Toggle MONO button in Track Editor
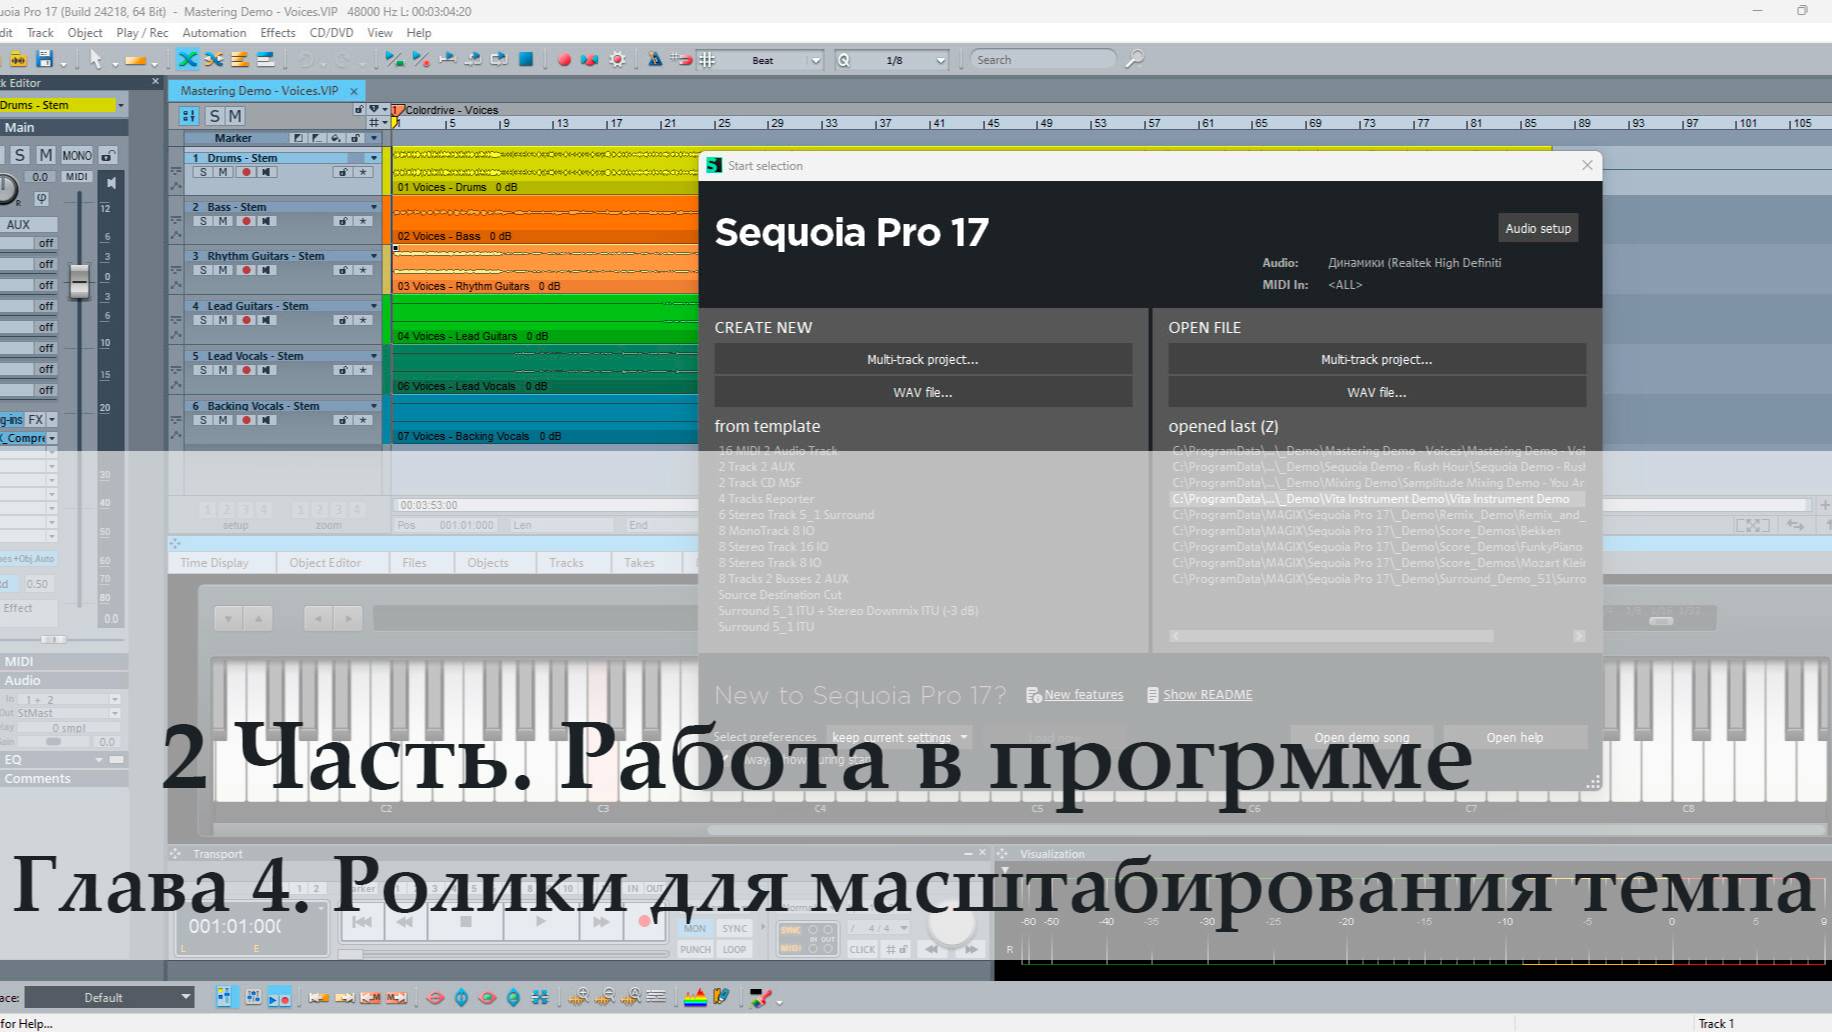Viewport: 1832px width, 1032px height. tap(76, 156)
